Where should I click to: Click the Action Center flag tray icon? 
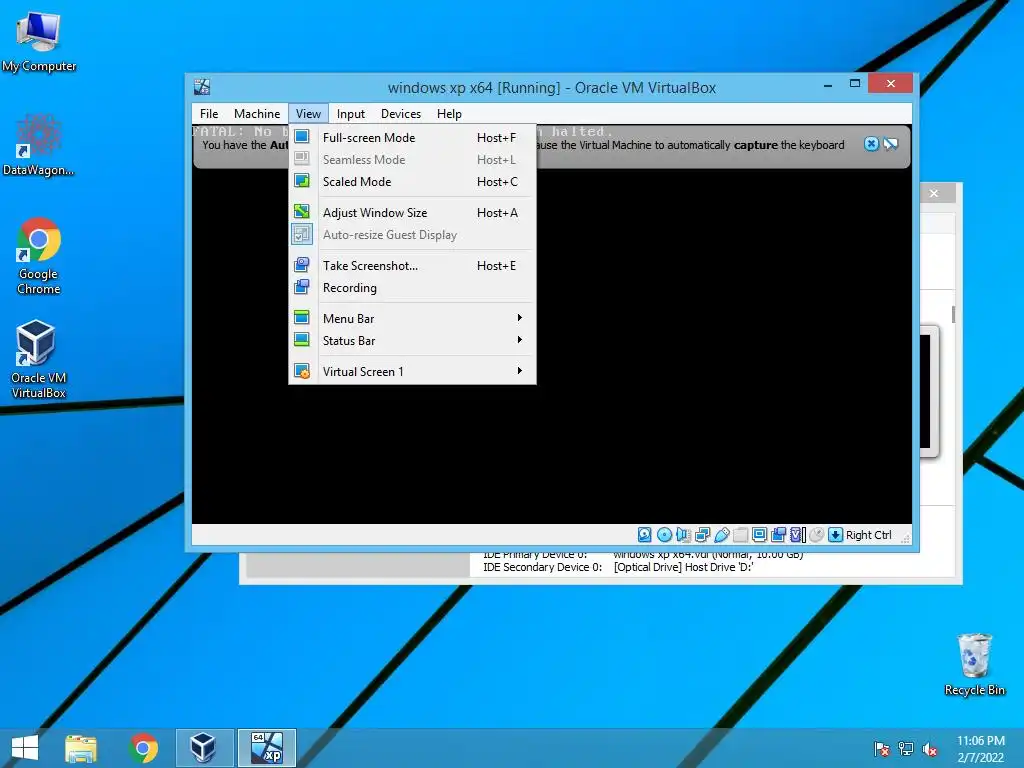(881, 749)
